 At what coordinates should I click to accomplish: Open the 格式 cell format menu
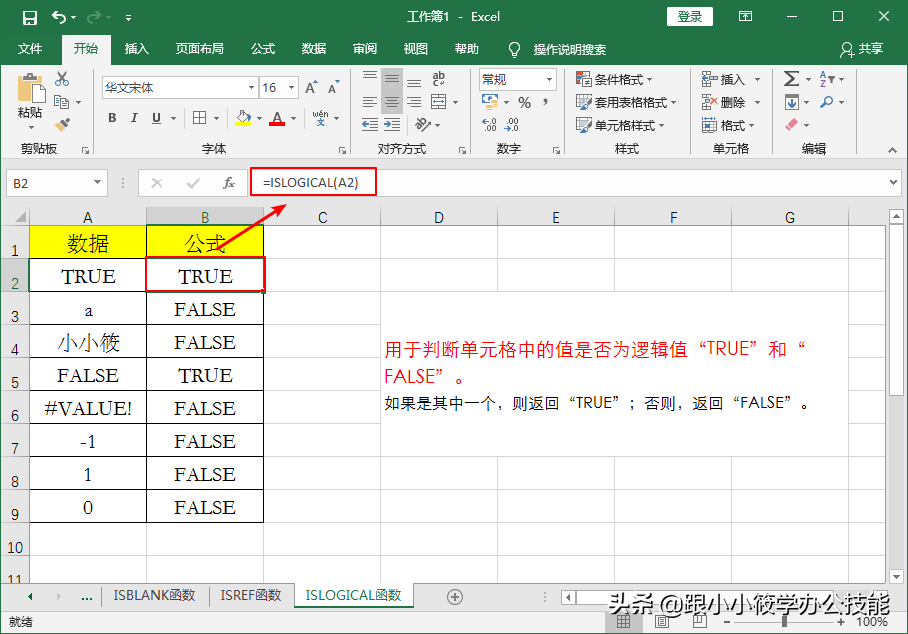click(728, 125)
